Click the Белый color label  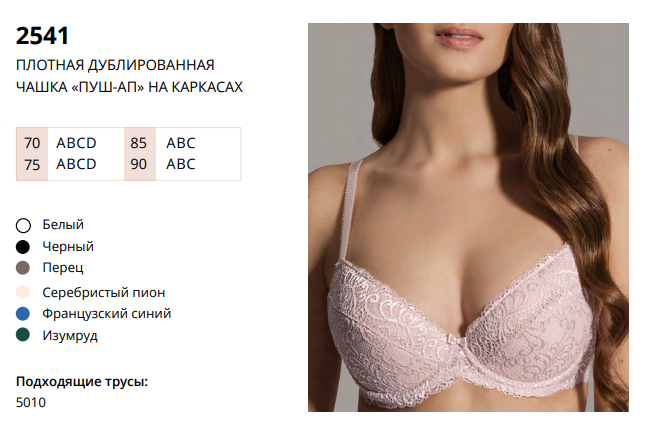[x=63, y=225]
